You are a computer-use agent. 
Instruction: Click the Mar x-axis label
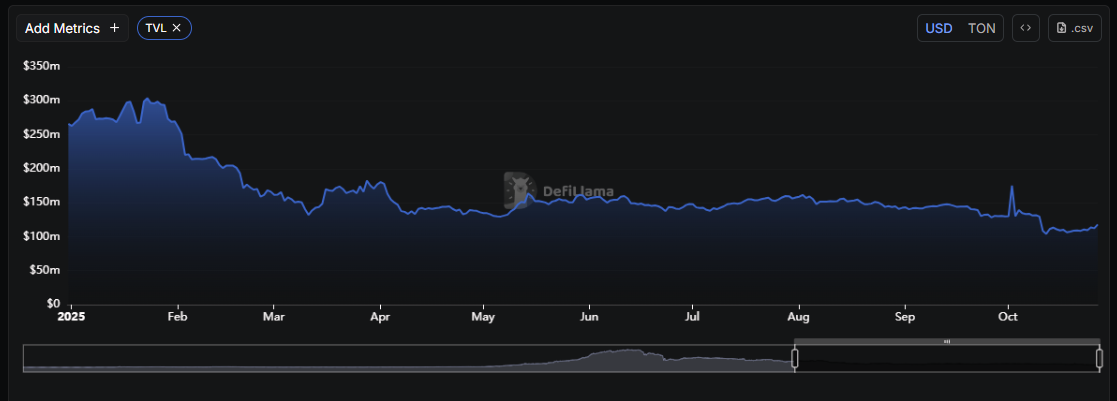point(274,317)
